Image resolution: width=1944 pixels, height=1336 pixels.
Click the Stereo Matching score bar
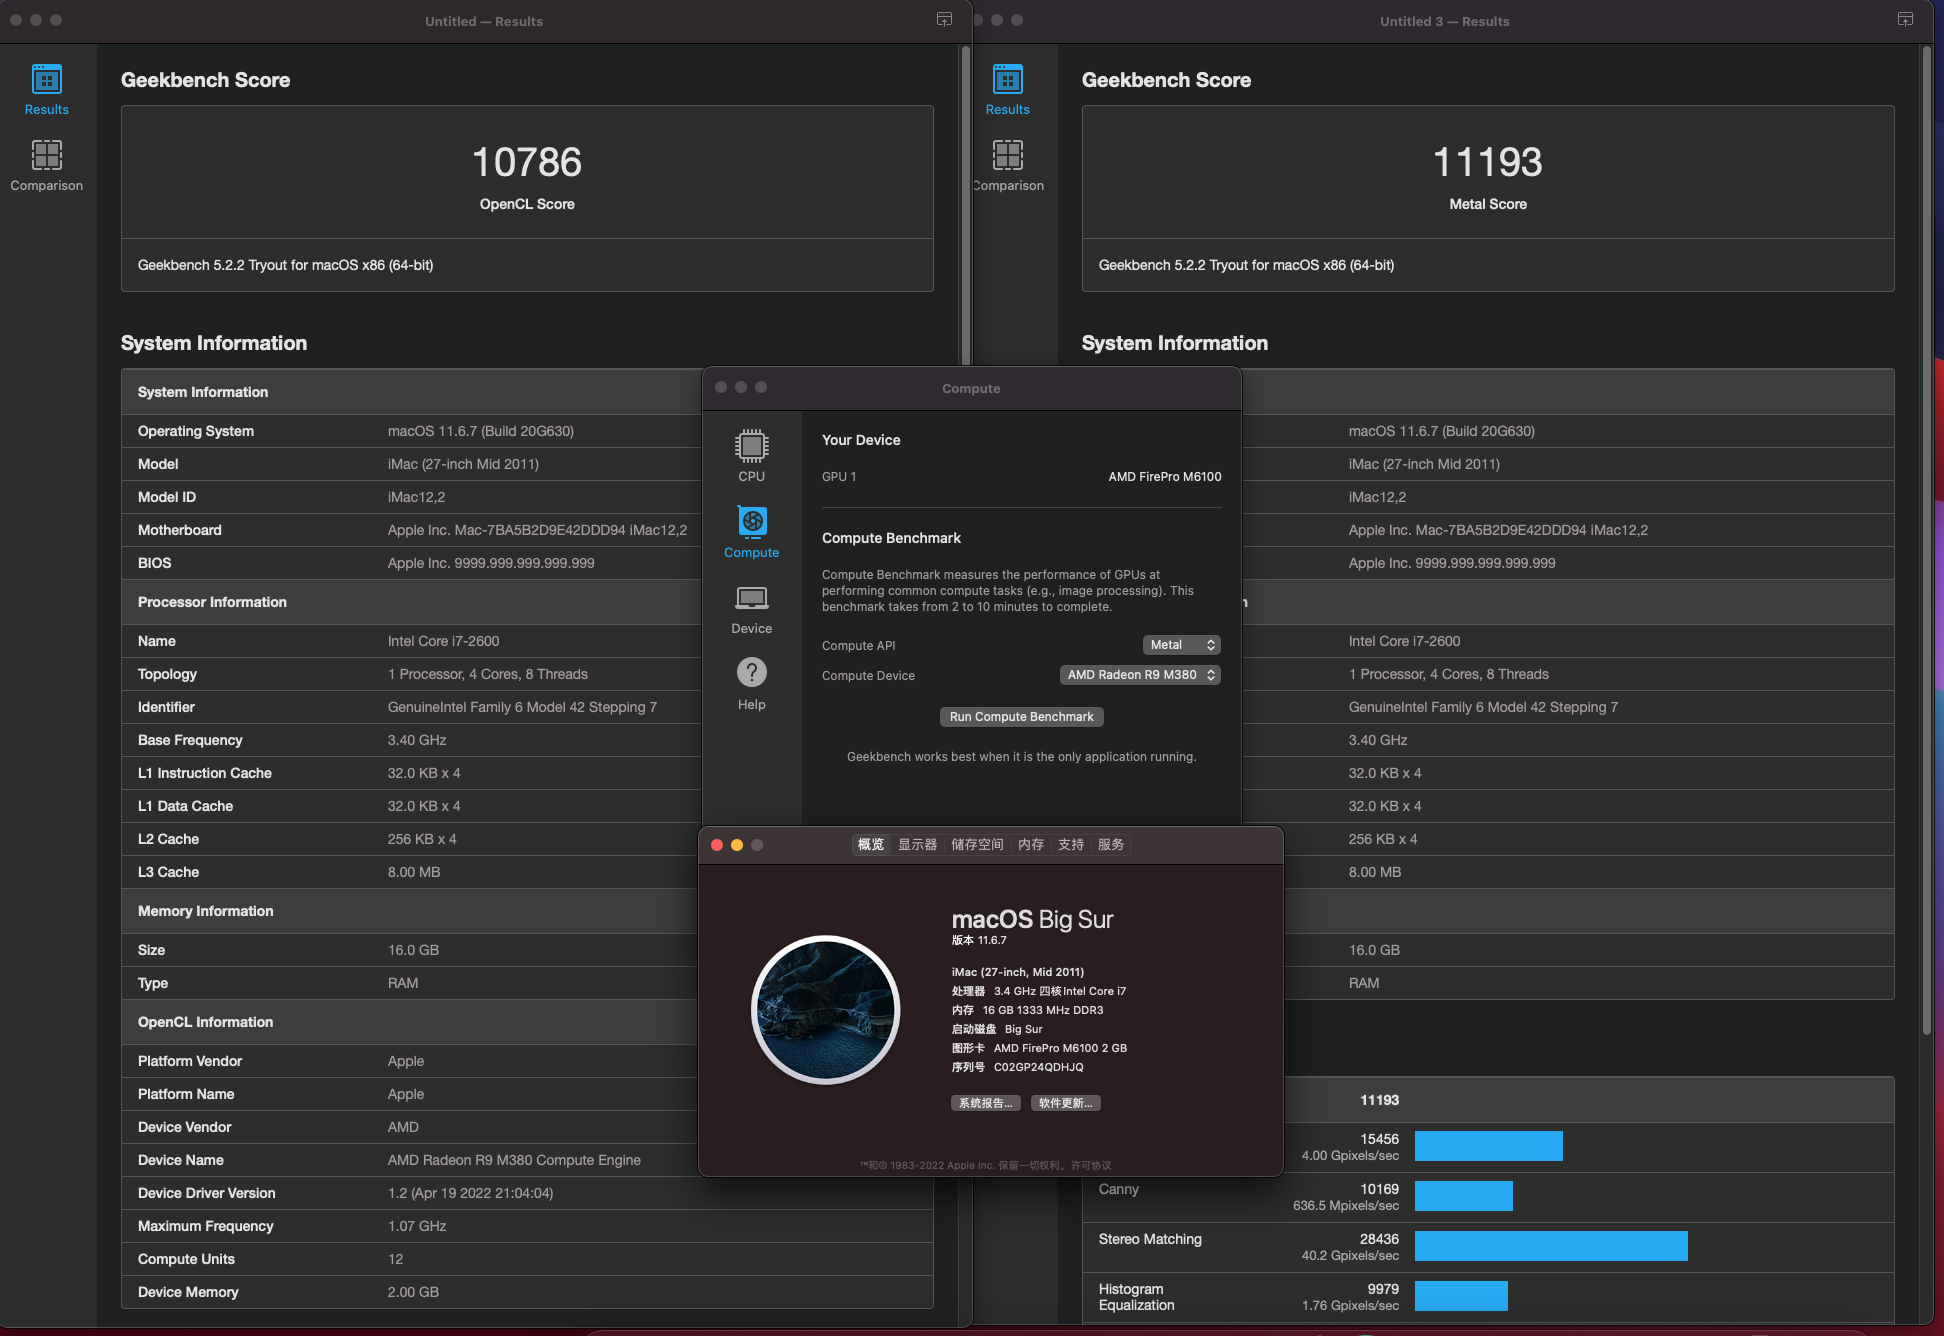click(1550, 1246)
